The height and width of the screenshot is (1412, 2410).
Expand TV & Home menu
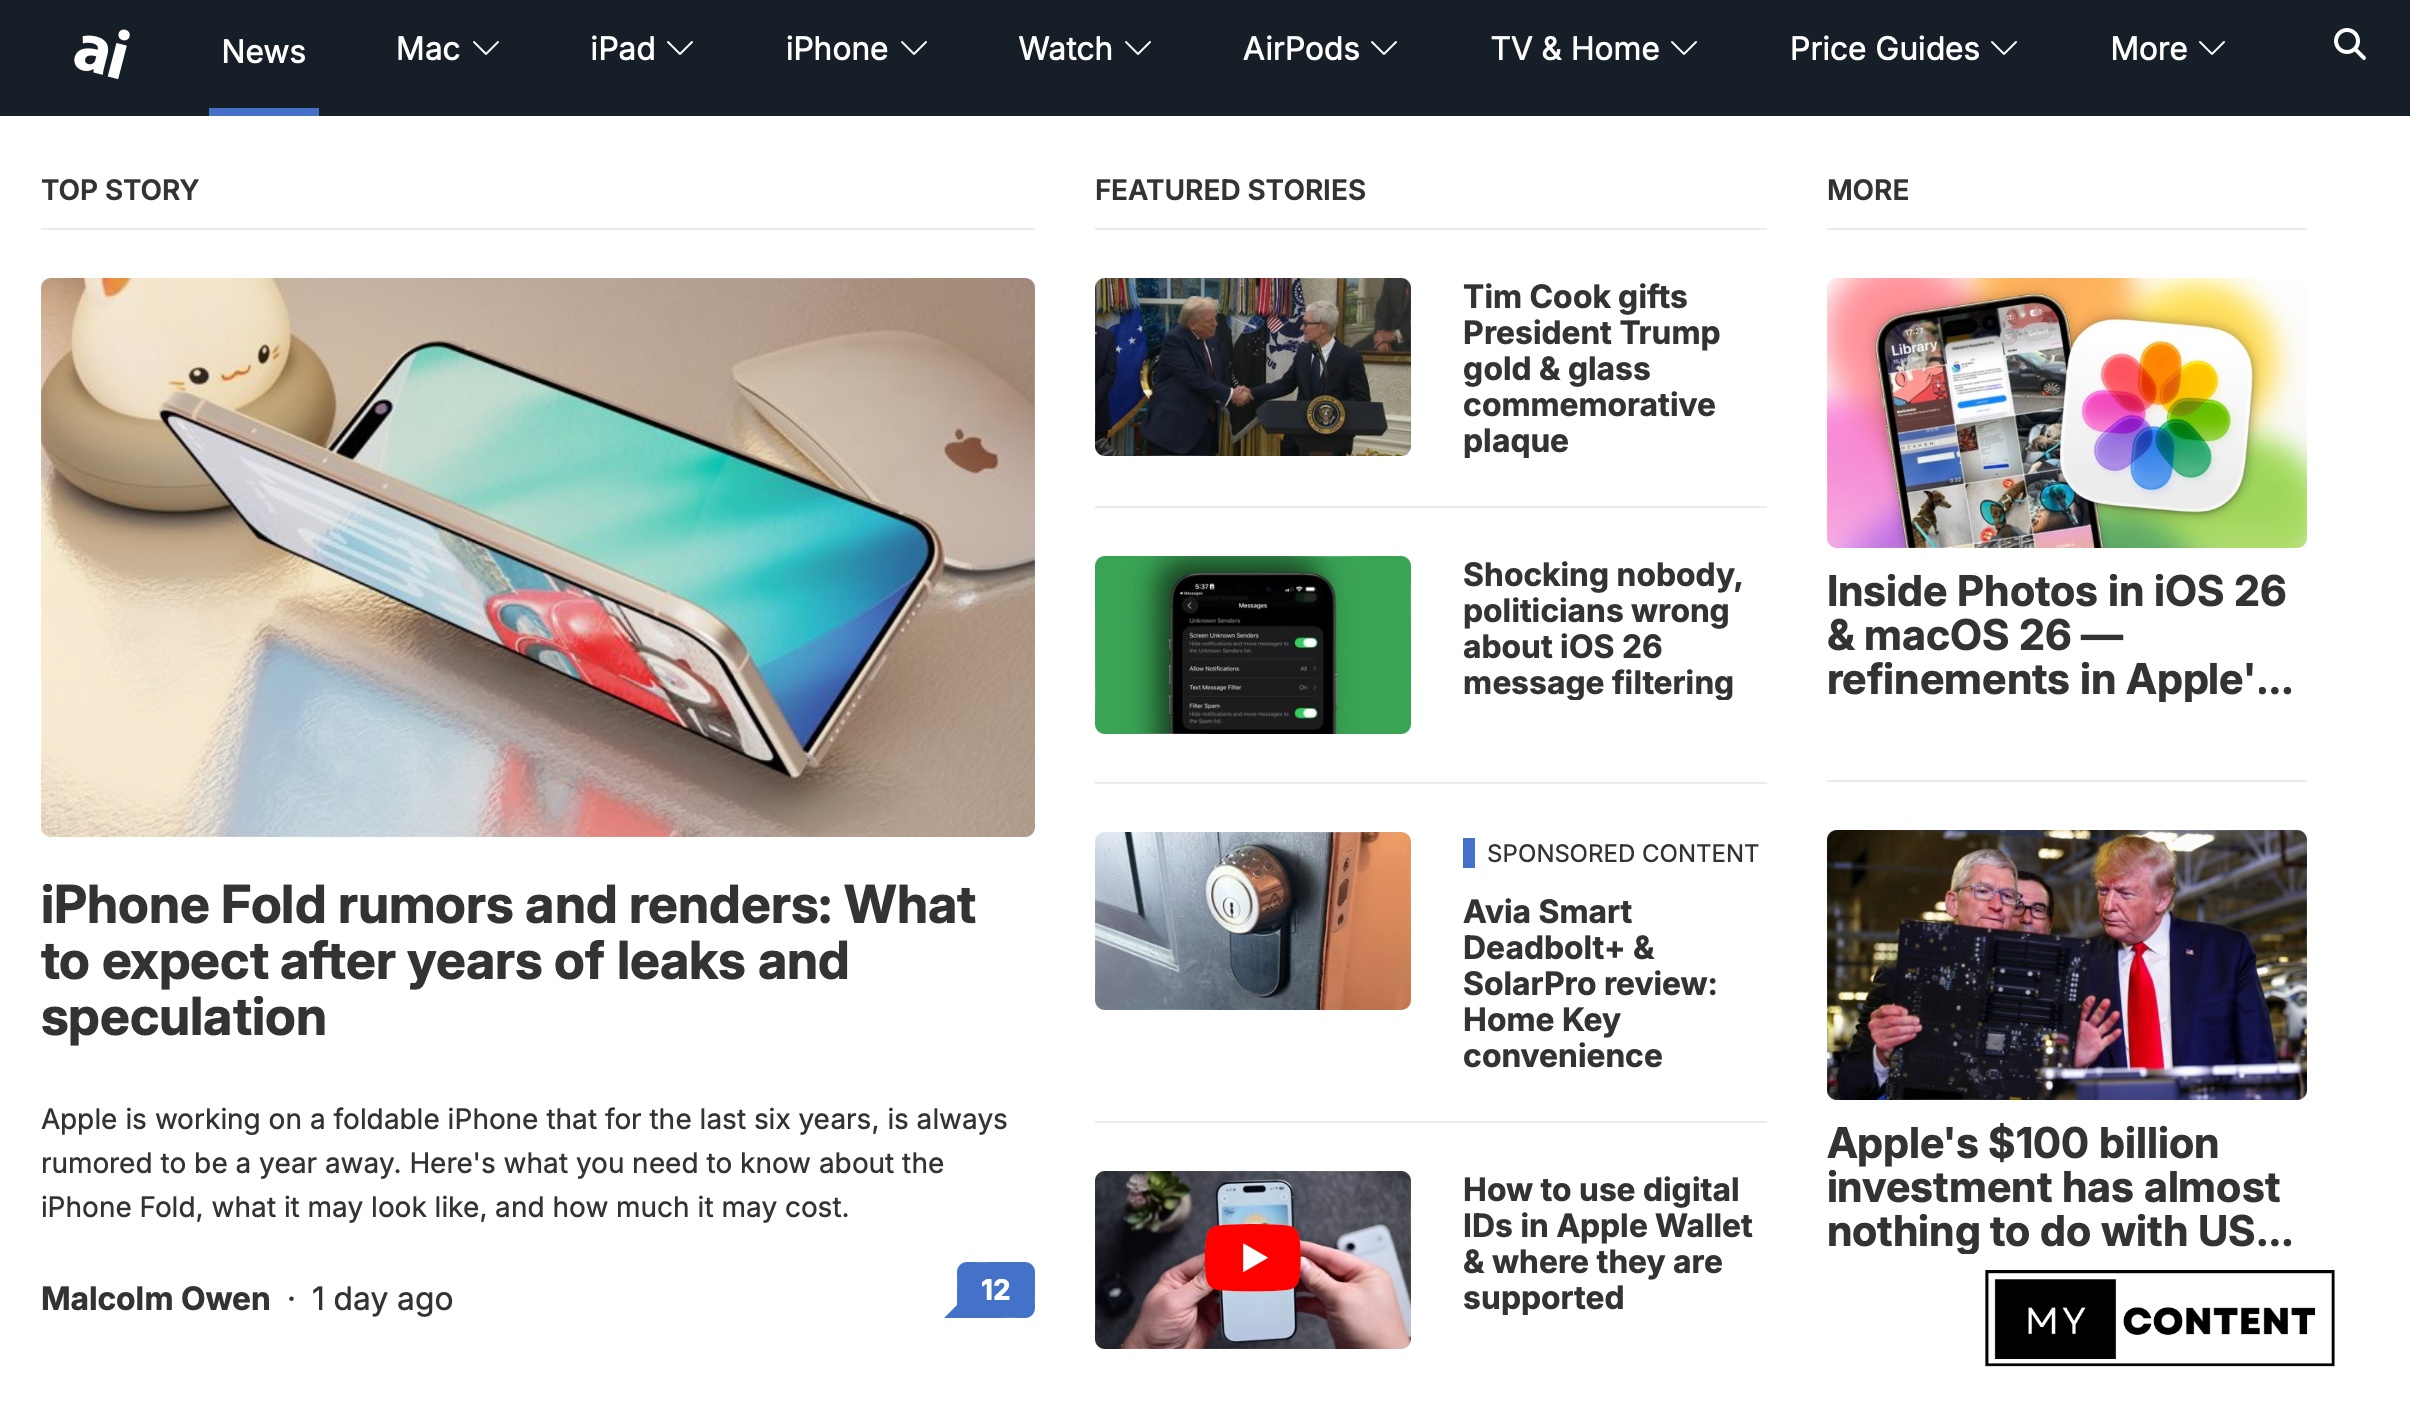click(1594, 49)
